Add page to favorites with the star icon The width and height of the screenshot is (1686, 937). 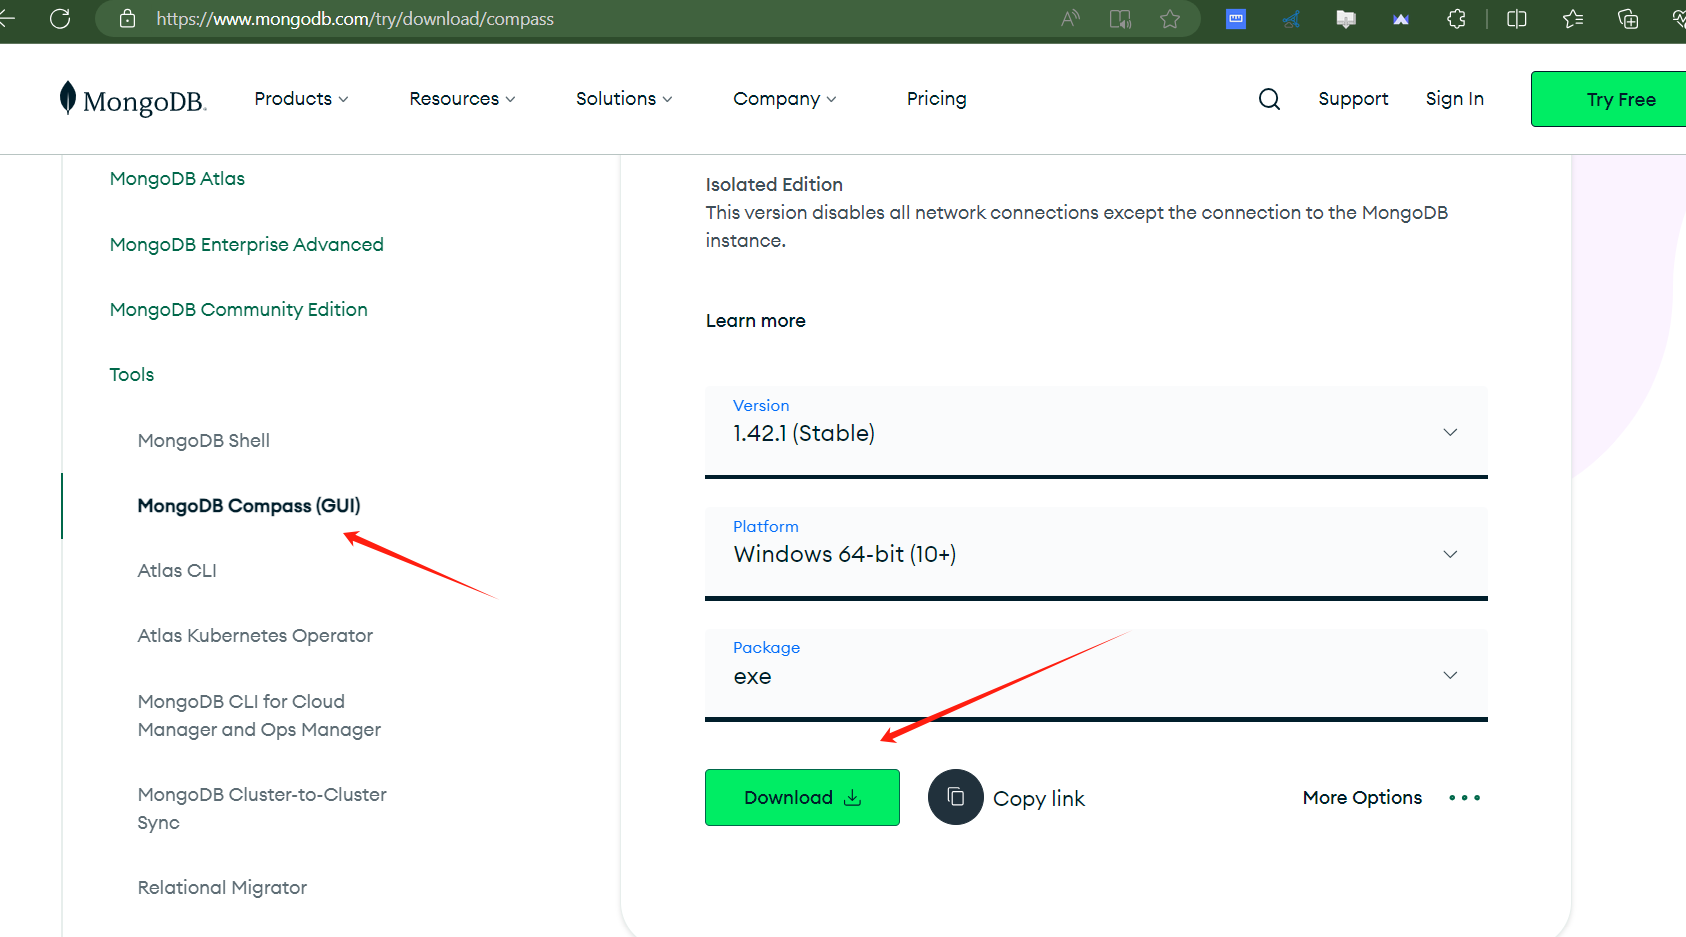[x=1170, y=19]
